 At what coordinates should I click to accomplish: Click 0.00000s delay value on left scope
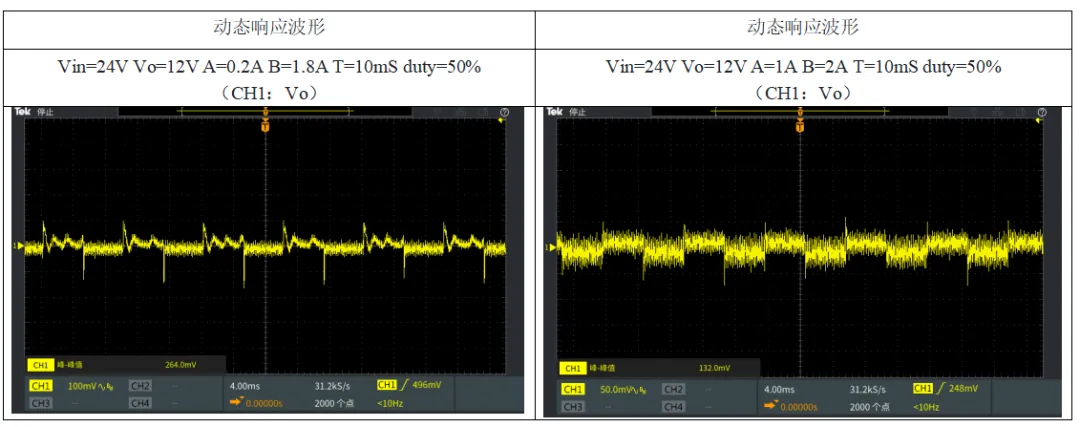(263, 404)
